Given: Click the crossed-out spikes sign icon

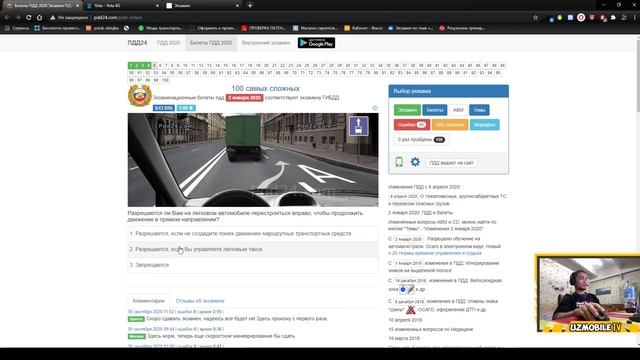Looking at the screenshot, I should [411, 309].
